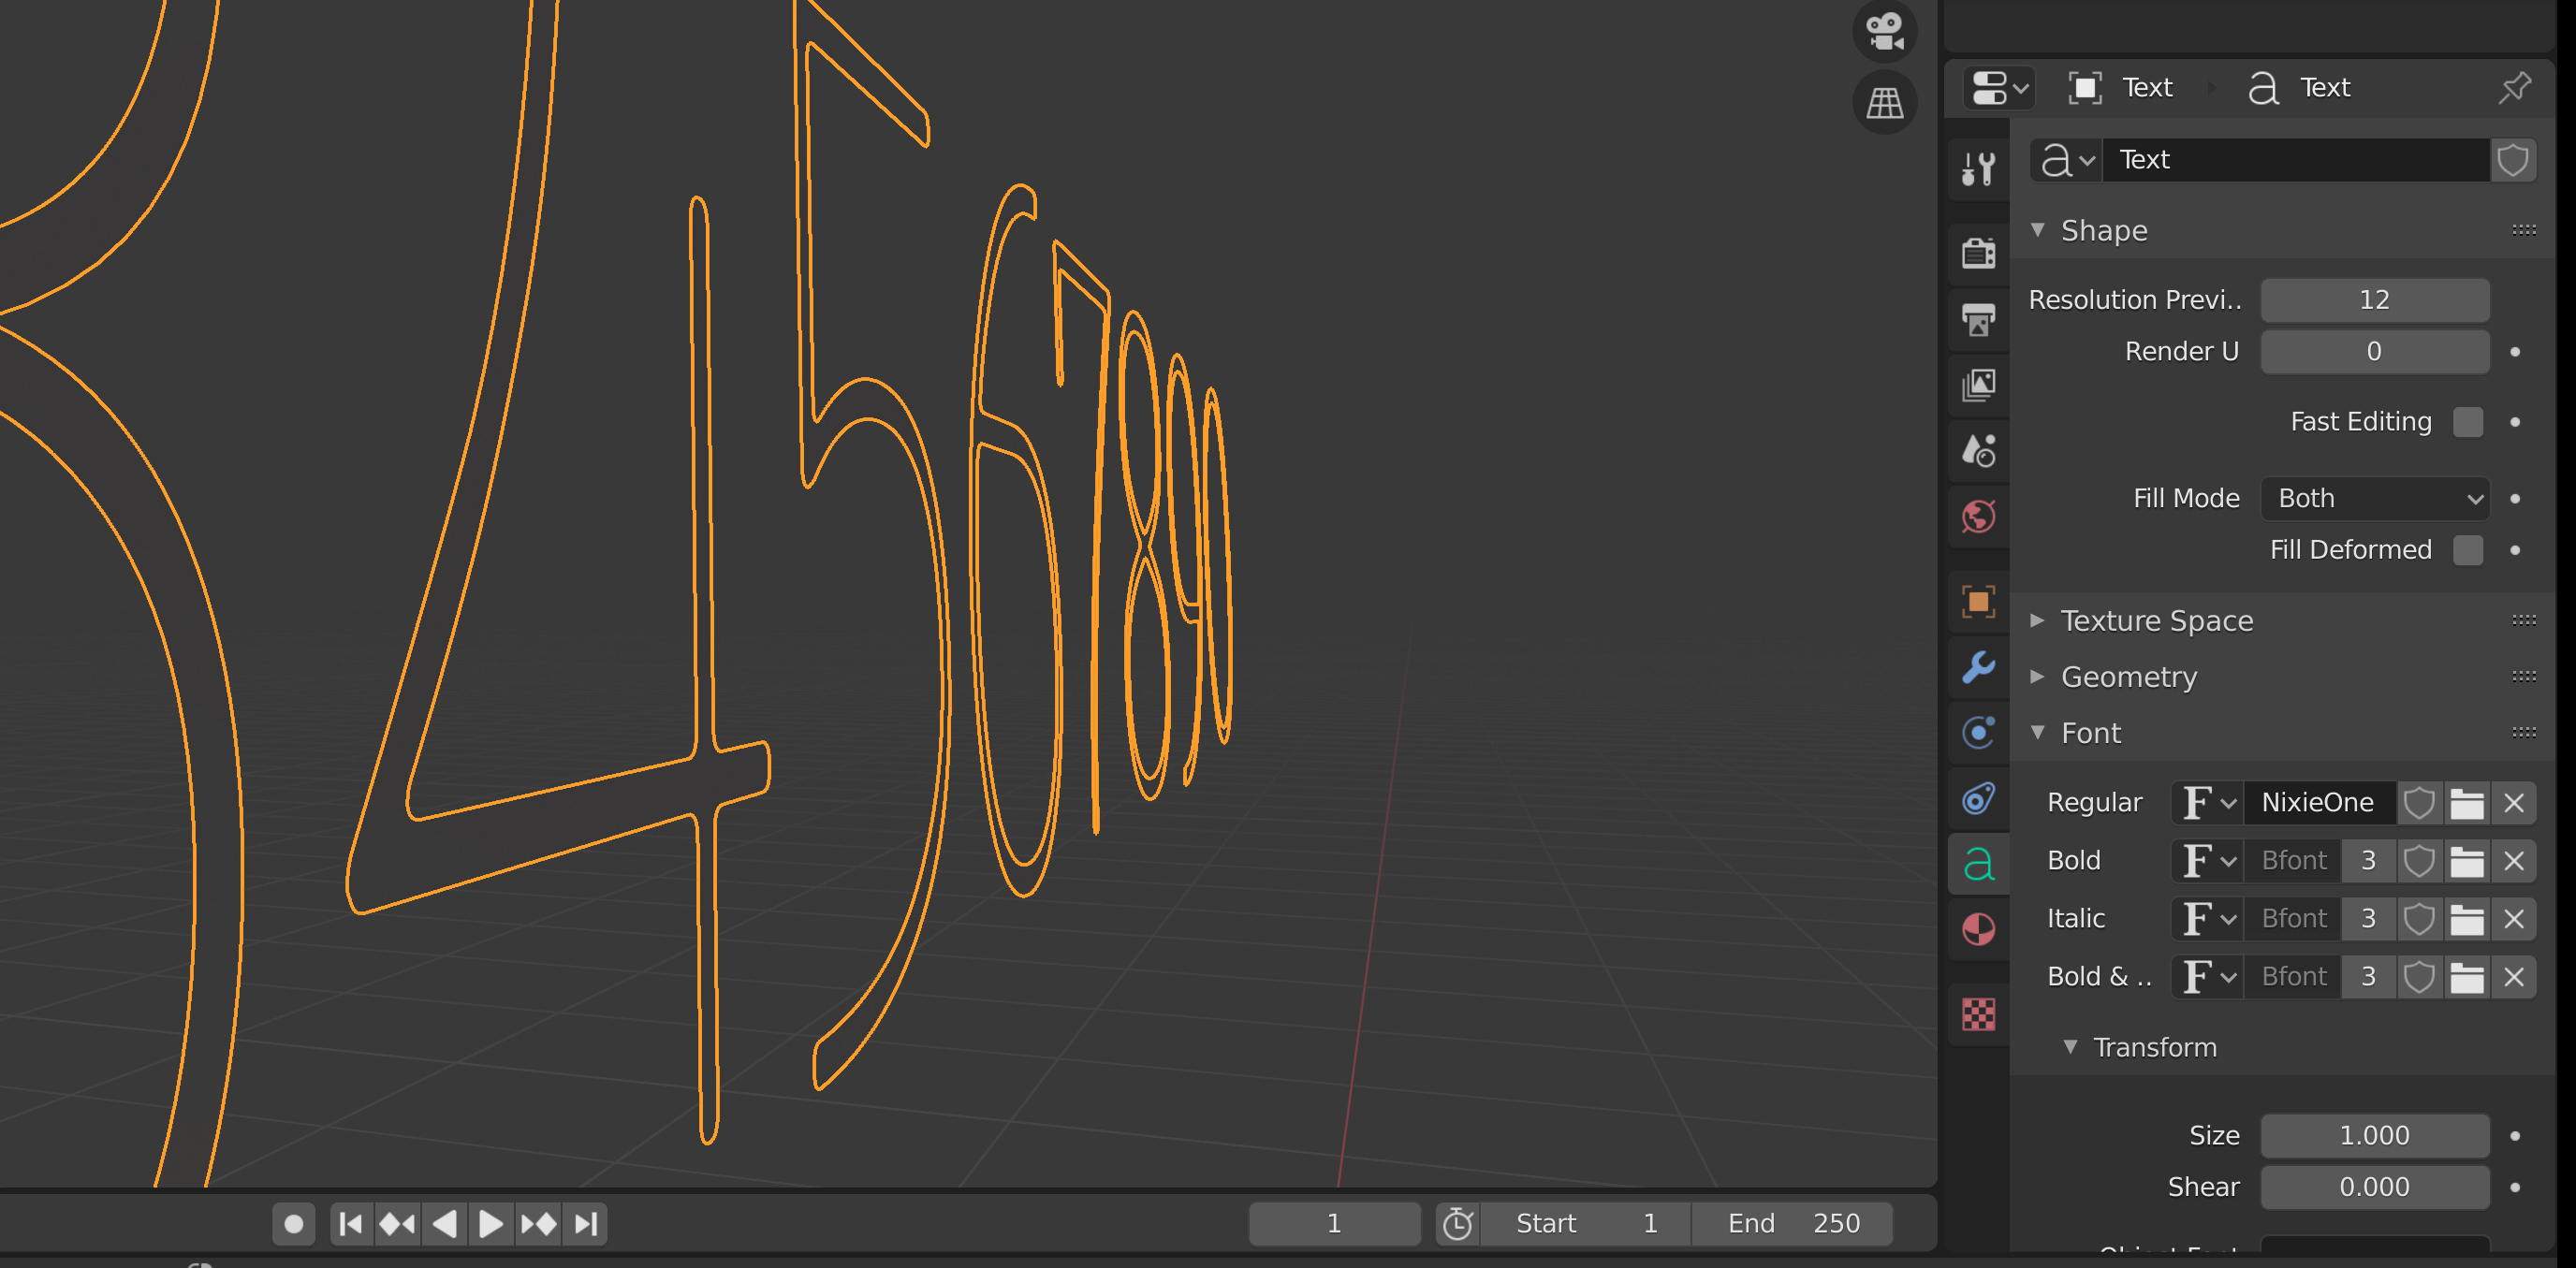Viewport: 2576px width, 1268px height.
Task: Open Regular font browse dropdown
Action: click(2208, 803)
